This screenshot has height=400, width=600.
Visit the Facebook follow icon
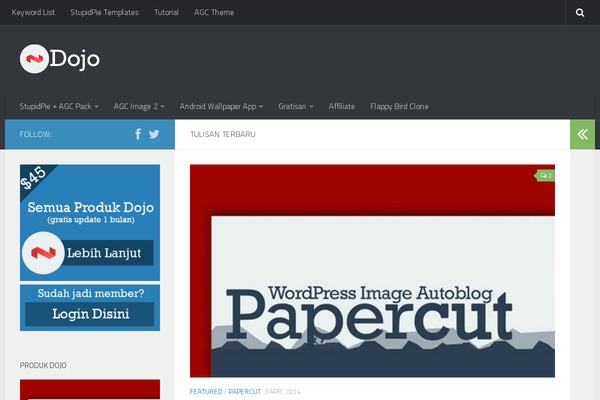pos(138,134)
